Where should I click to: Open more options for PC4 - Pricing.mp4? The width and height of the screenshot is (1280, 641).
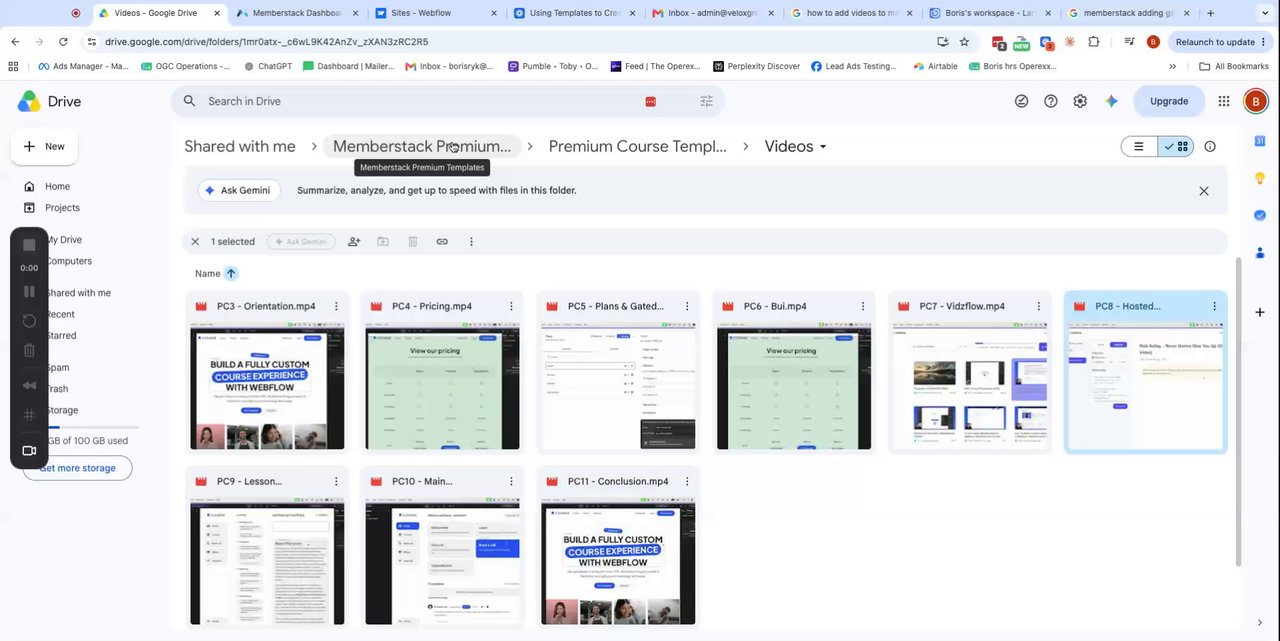click(511, 306)
